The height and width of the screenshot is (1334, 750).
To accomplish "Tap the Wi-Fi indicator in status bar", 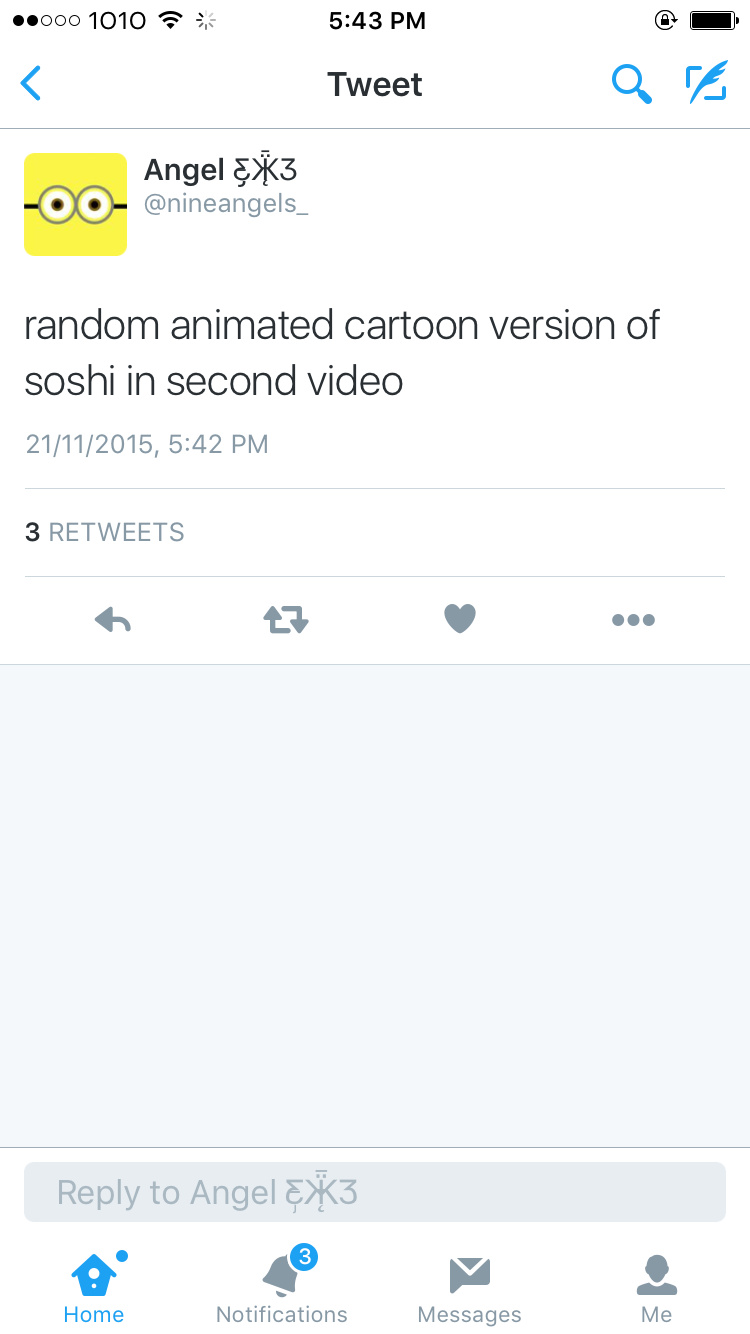I will click(x=171, y=20).
